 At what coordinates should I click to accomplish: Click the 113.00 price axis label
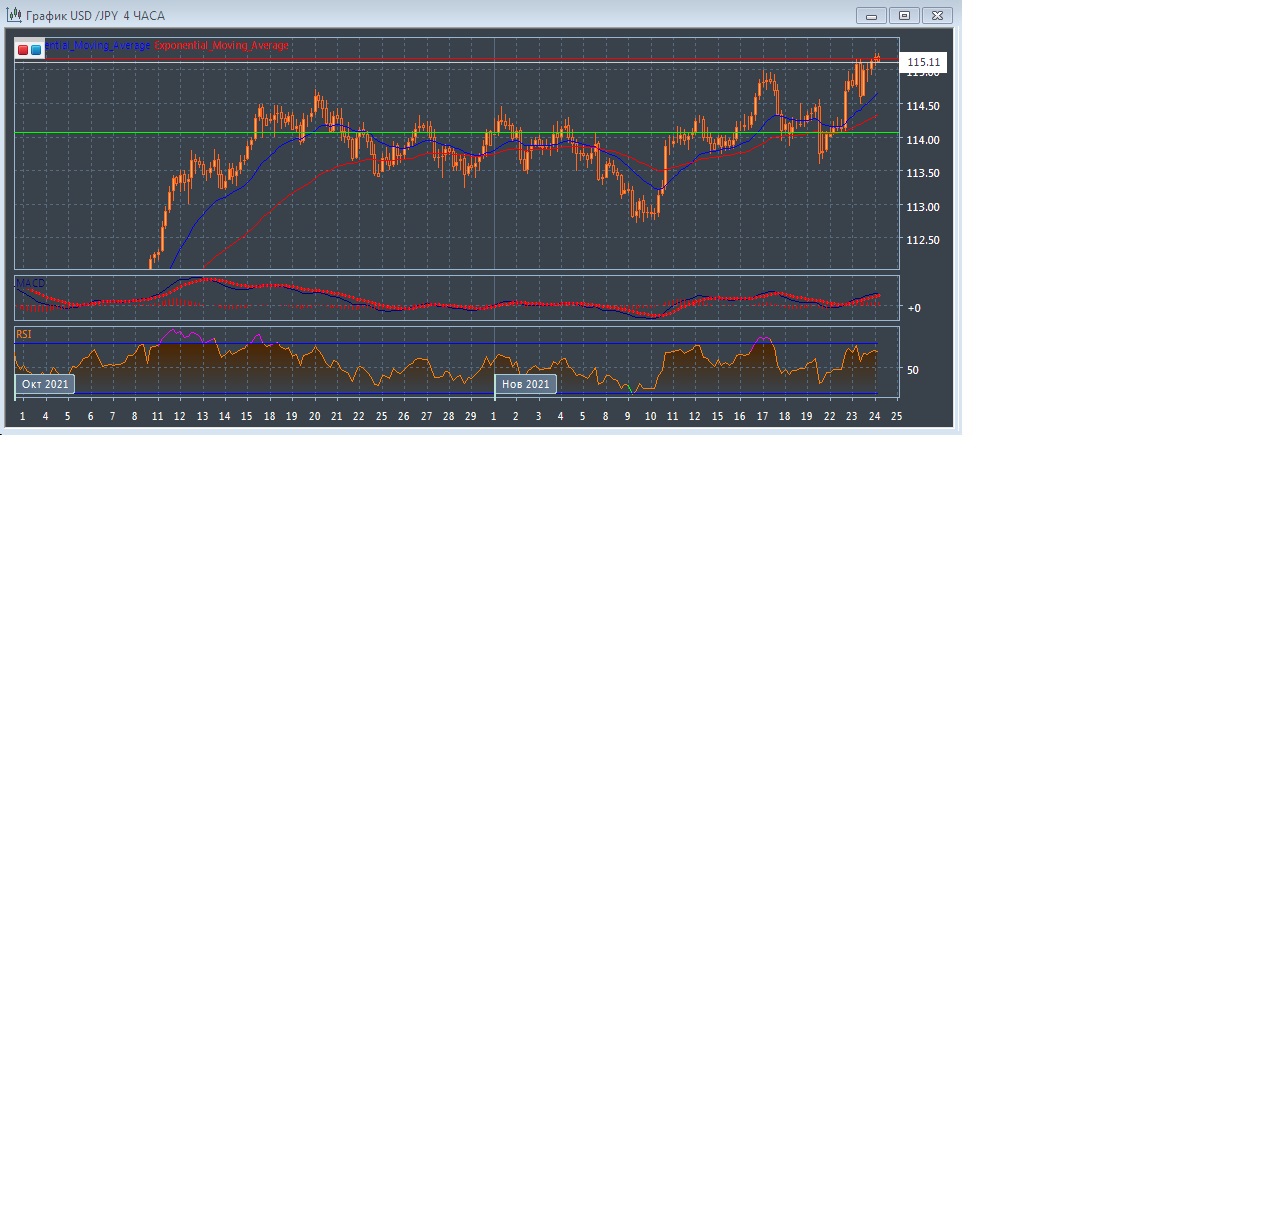(922, 207)
